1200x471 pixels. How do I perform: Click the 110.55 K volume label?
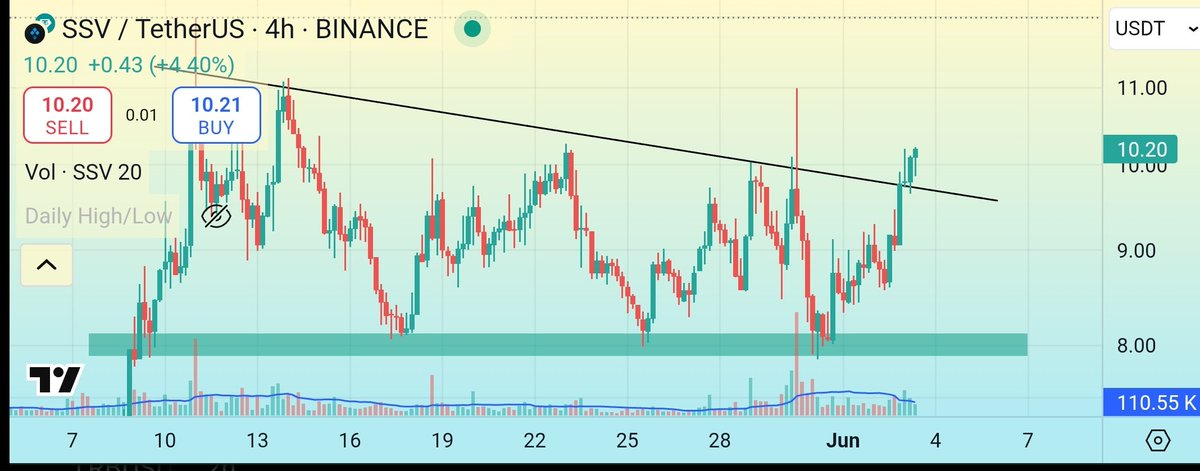click(x=1150, y=403)
